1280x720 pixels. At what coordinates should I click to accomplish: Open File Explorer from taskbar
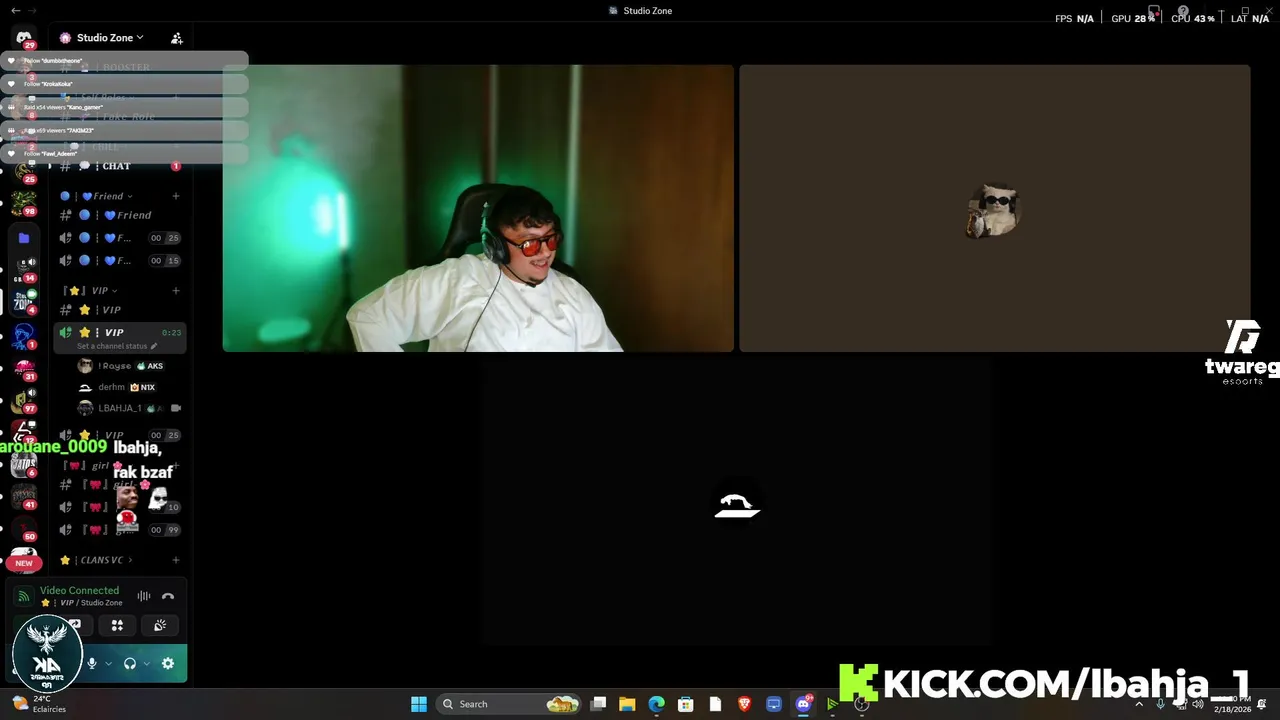coord(627,704)
